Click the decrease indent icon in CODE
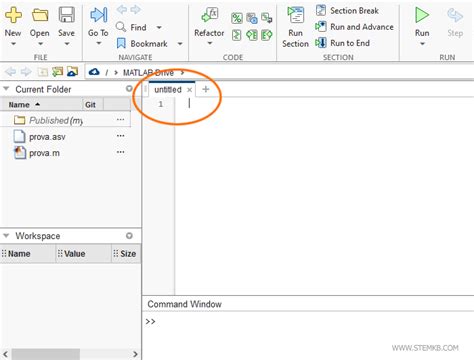This screenshot has height=360, width=474. pyautogui.click(x=252, y=35)
